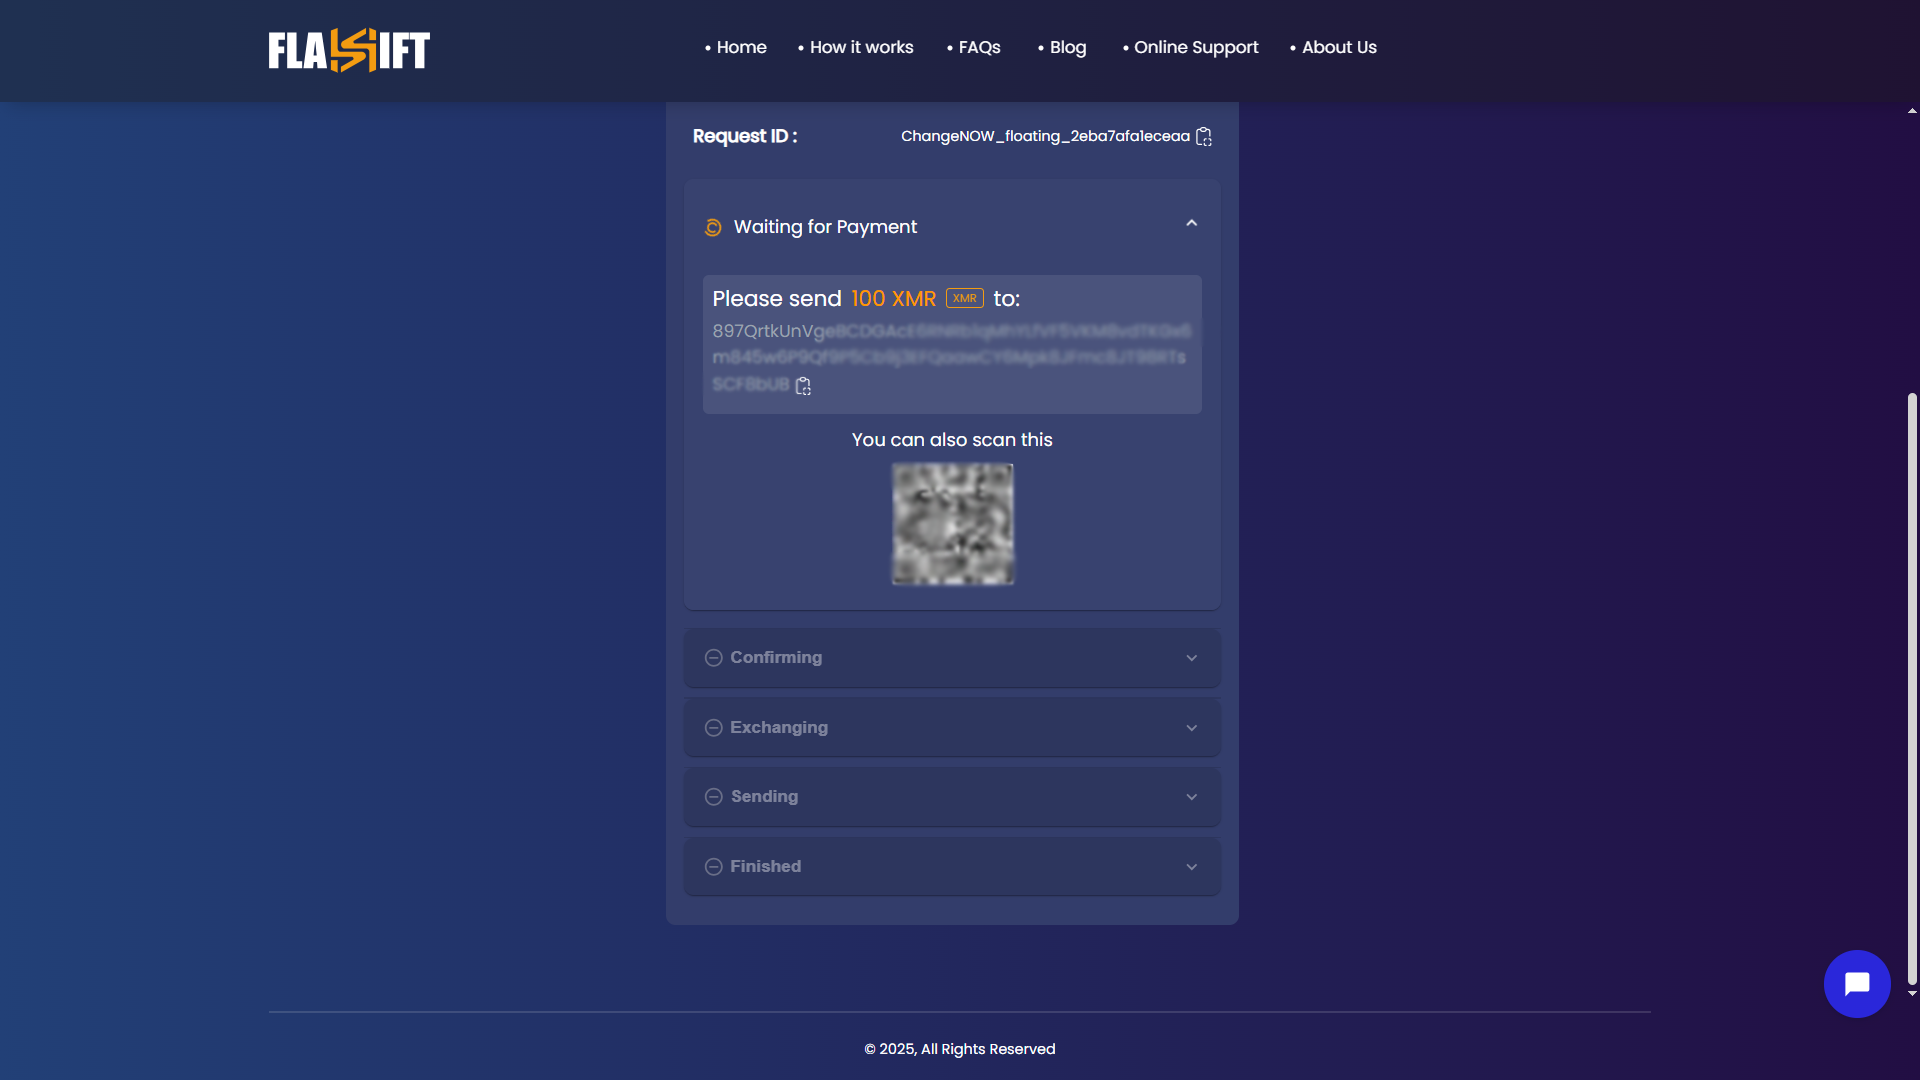Click the Finished step status icon

(x=713, y=867)
